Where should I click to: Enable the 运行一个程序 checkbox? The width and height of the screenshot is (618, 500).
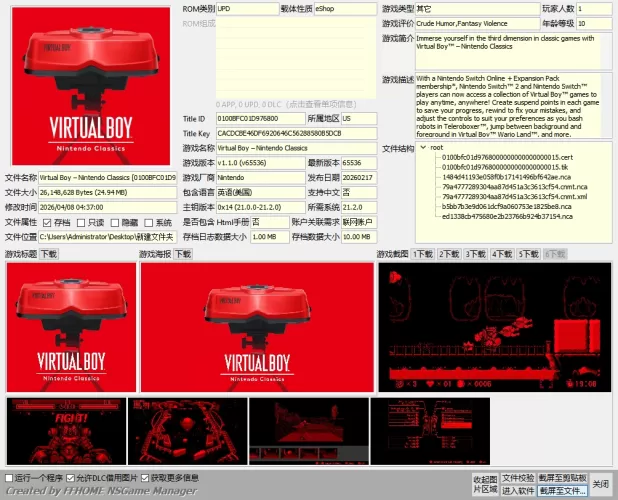click(9, 478)
